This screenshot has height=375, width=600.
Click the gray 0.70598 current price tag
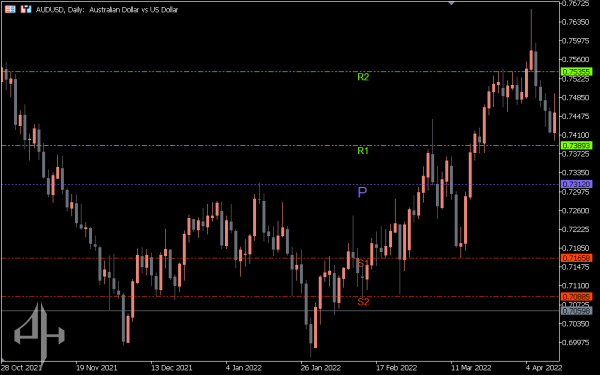pos(577,311)
